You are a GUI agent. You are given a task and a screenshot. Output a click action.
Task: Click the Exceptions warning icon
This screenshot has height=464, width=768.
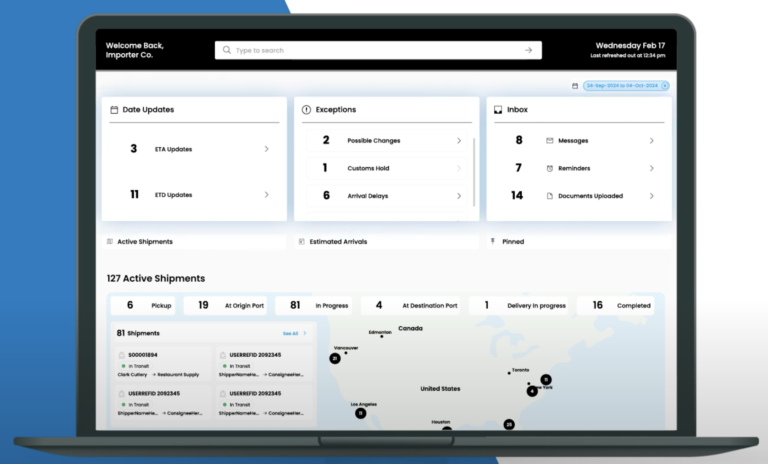306,110
